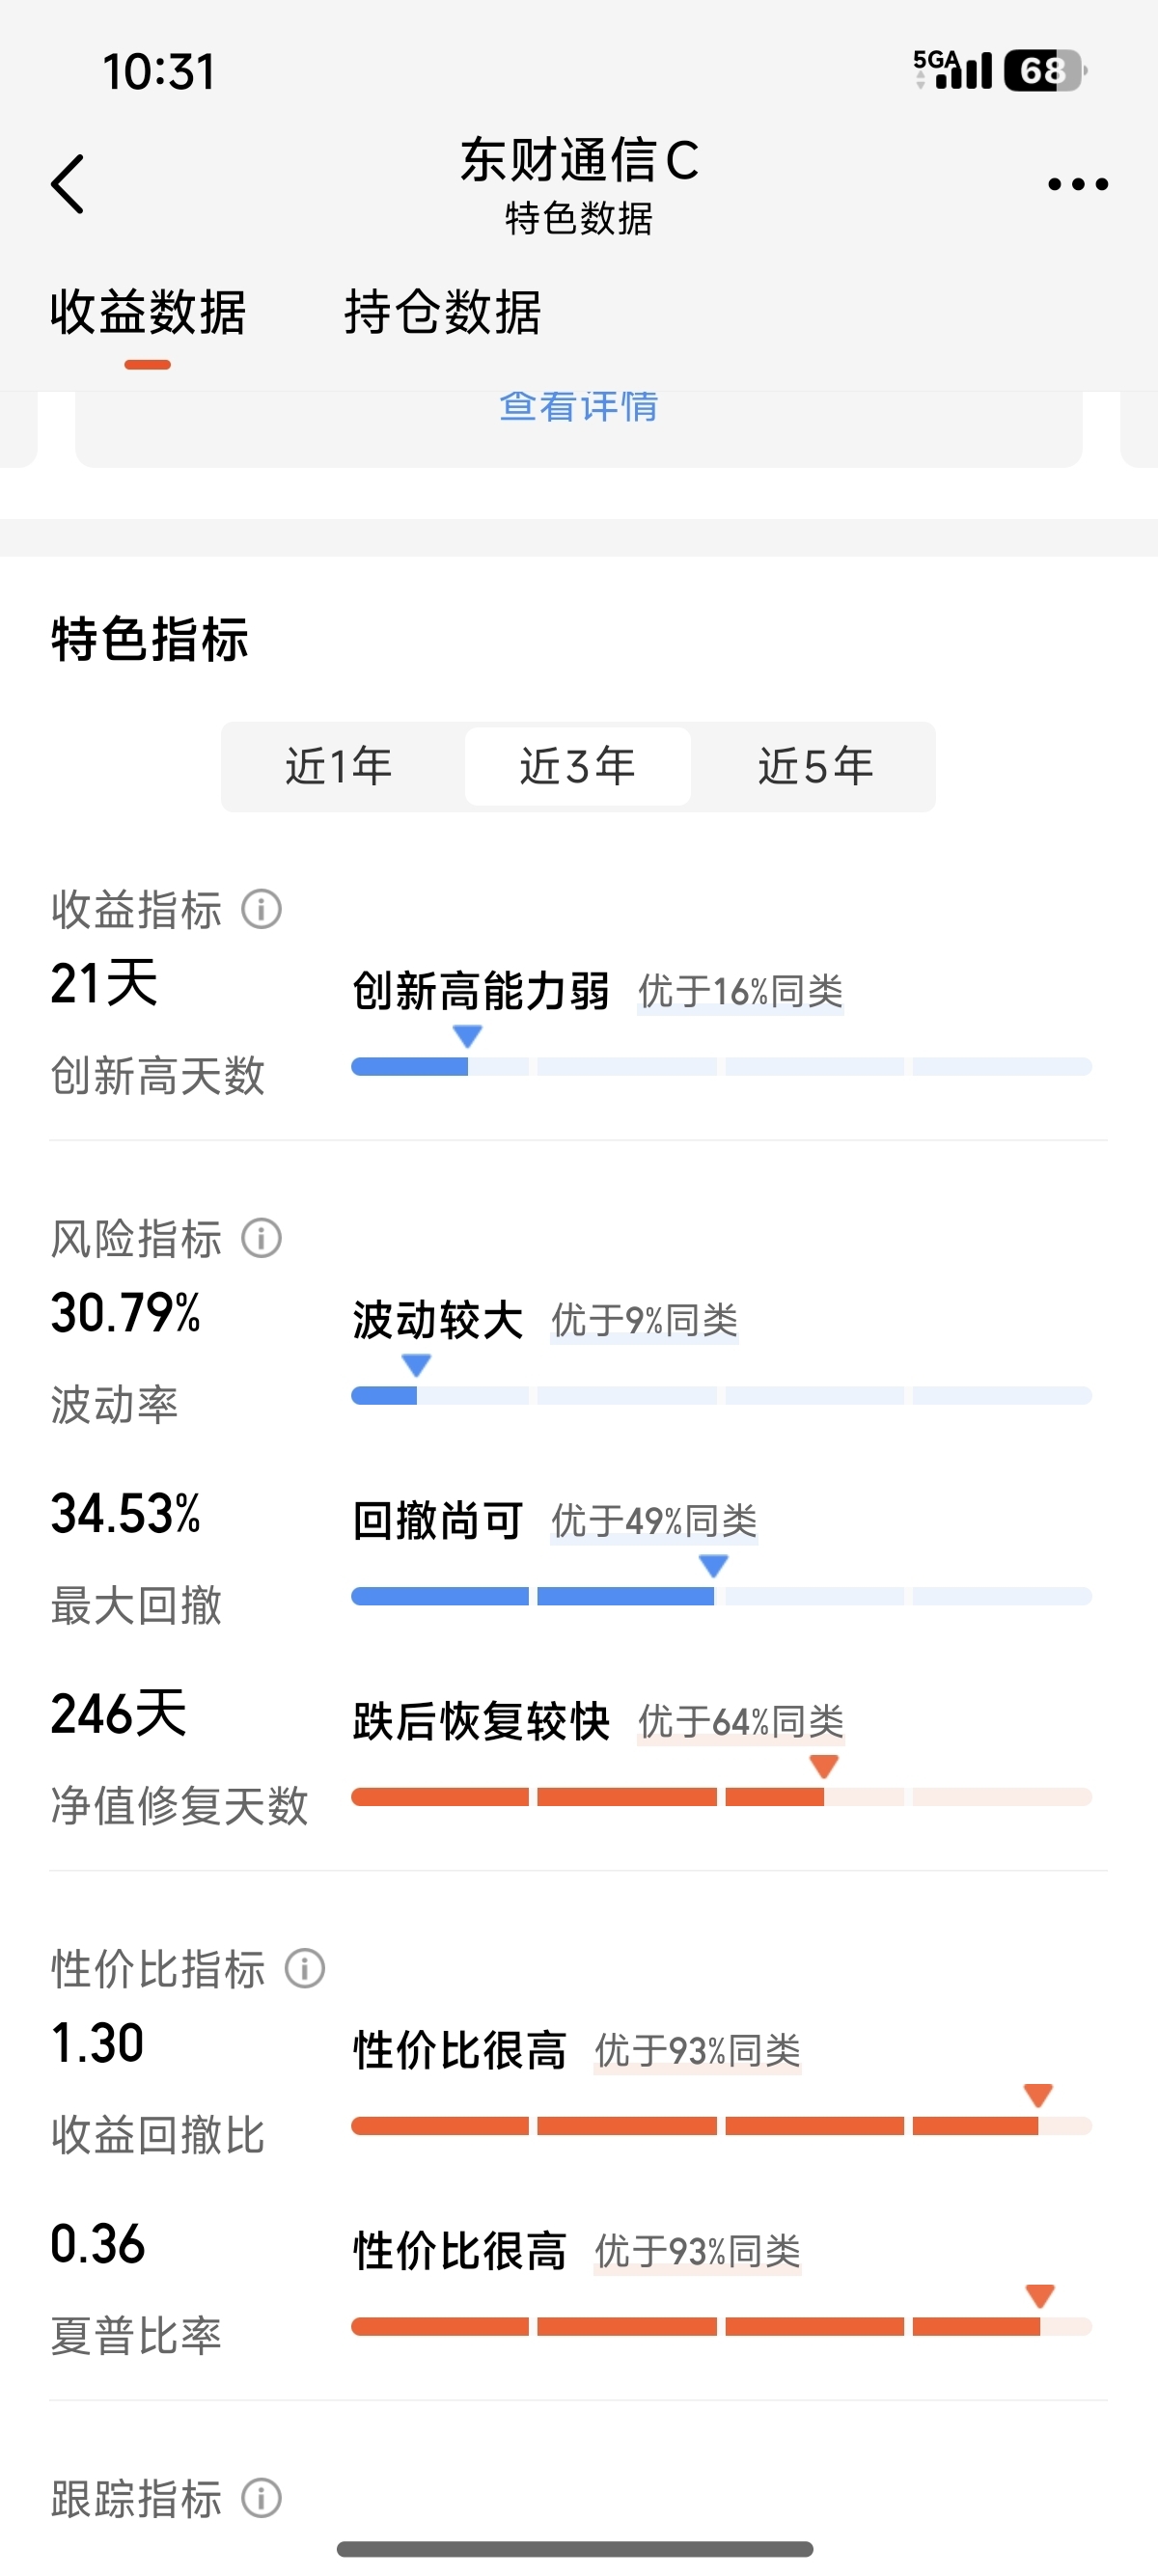Tap the bottom home indicator bar
Viewport: 1158px width, 2576px height.
[x=575, y=2548]
